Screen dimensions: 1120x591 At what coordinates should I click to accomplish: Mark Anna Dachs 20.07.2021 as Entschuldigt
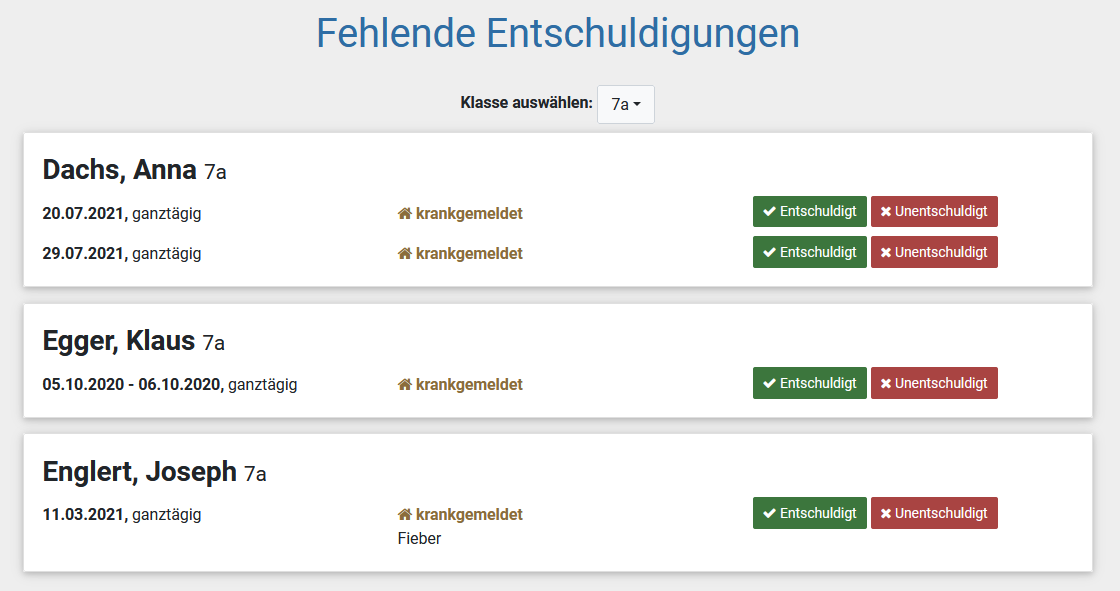809,212
